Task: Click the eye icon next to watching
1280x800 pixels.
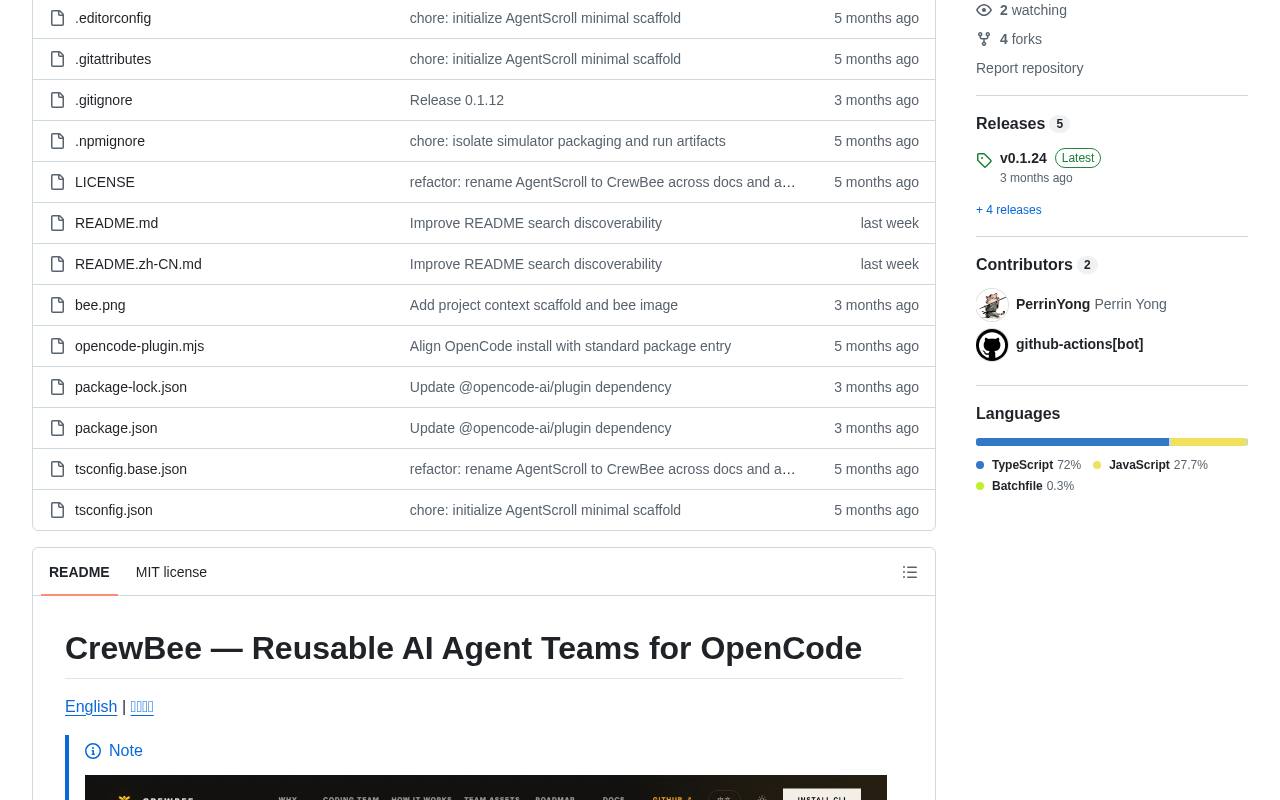Action: click(x=984, y=10)
